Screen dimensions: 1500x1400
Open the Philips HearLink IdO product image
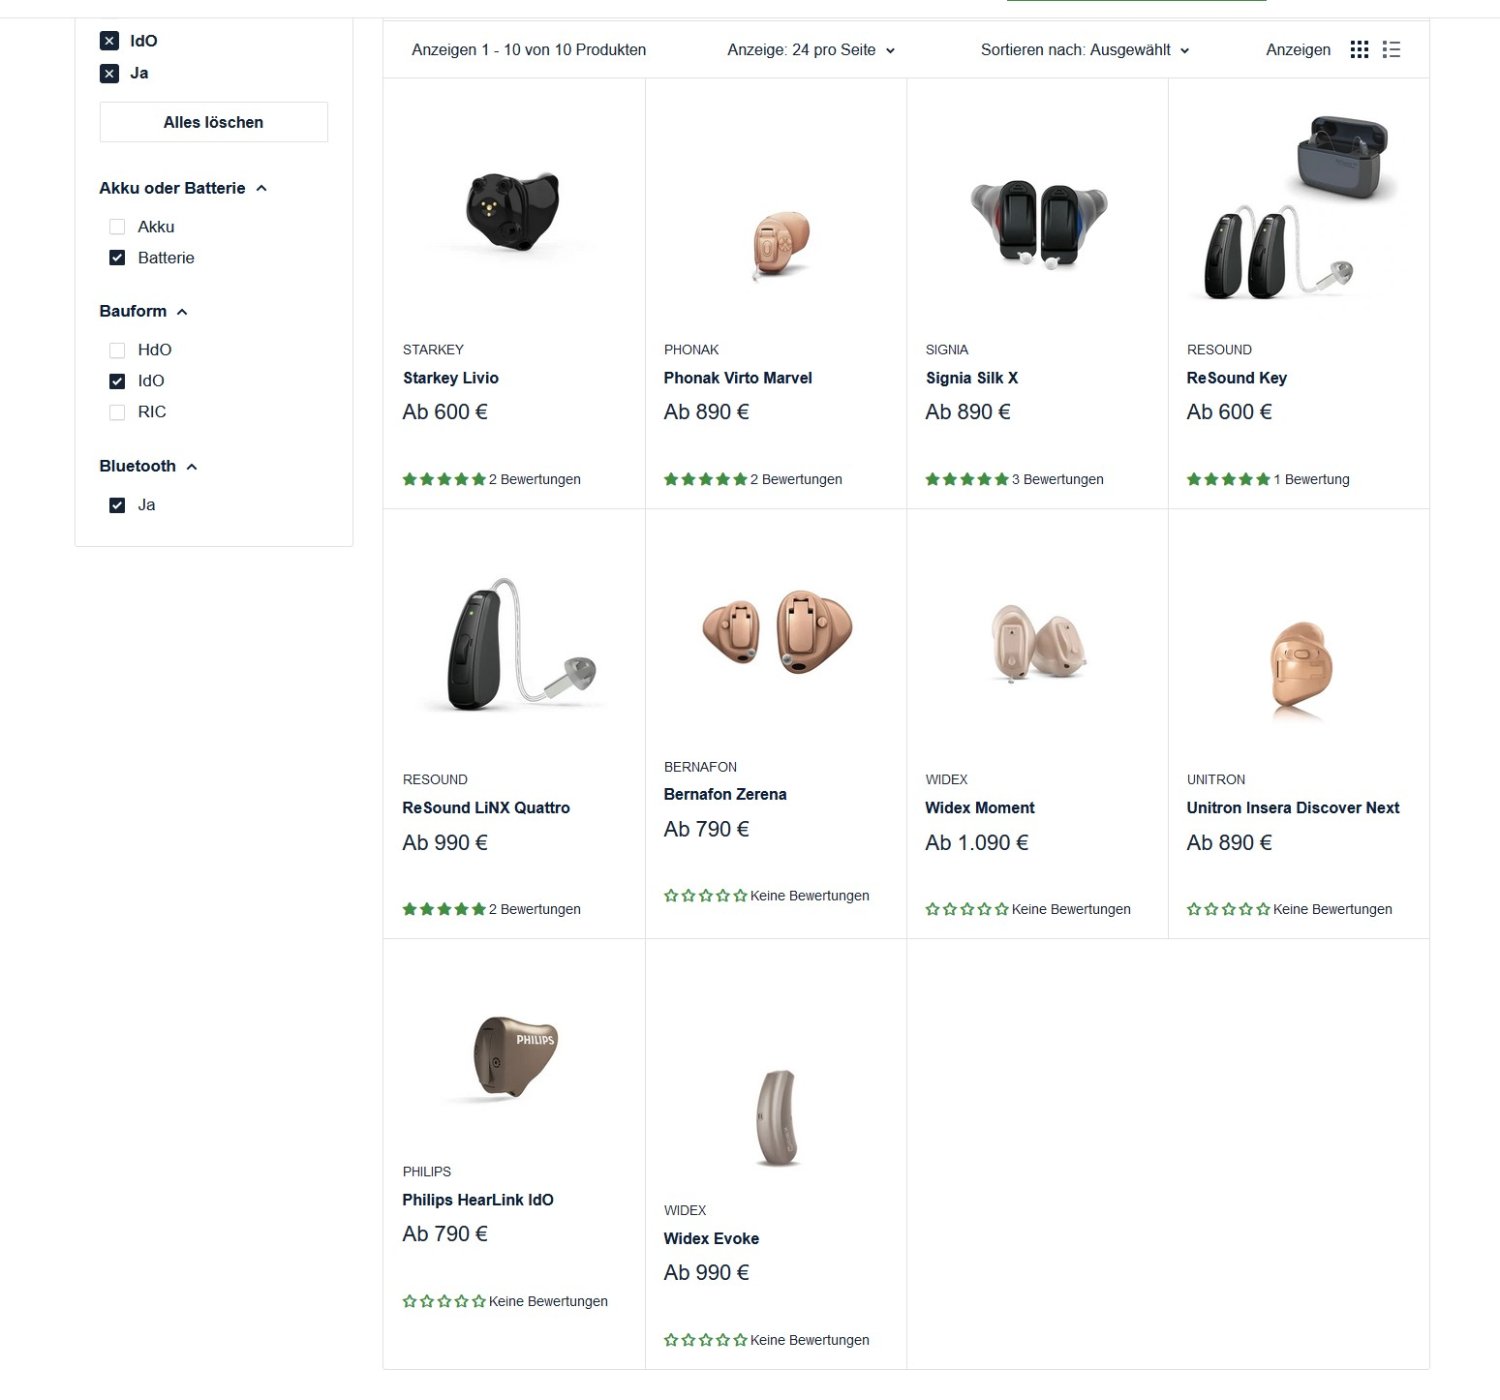tap(514, 1056)
